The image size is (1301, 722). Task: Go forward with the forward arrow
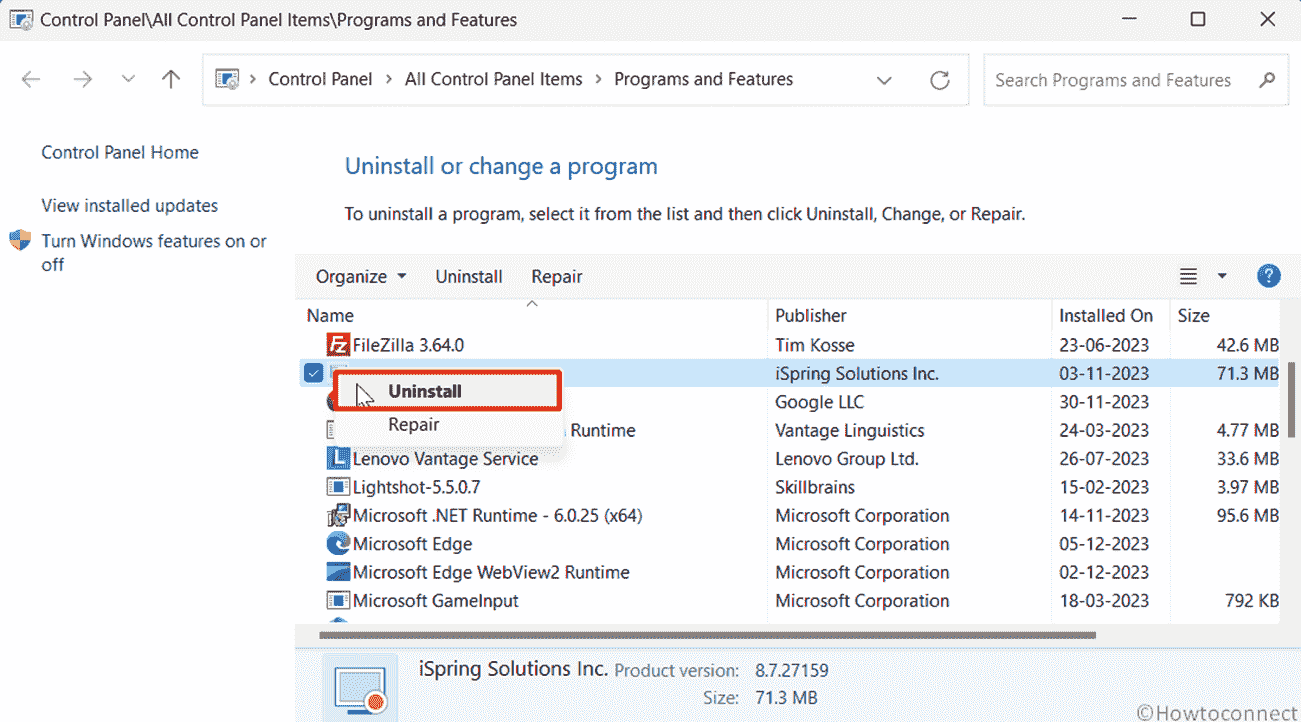(x=82, y=80)
